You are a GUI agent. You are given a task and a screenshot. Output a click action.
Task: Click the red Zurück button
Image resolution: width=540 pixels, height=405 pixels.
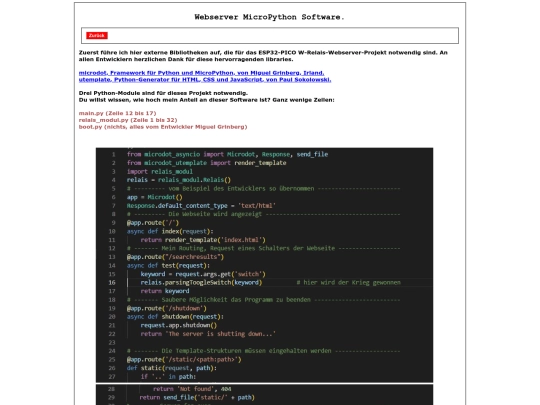[x=97, y=35]
